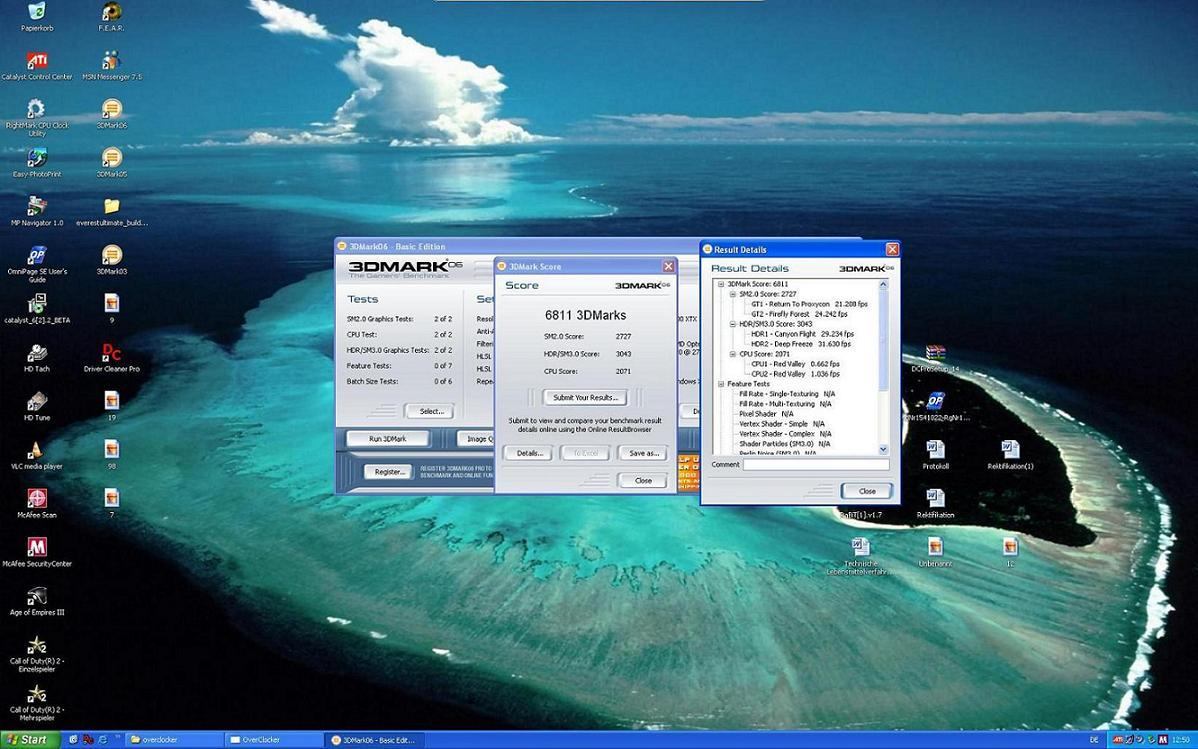Open Rektifikation(1) Word document icon
Viewport: 1198px width, 749px height.
pos(1010,455)
